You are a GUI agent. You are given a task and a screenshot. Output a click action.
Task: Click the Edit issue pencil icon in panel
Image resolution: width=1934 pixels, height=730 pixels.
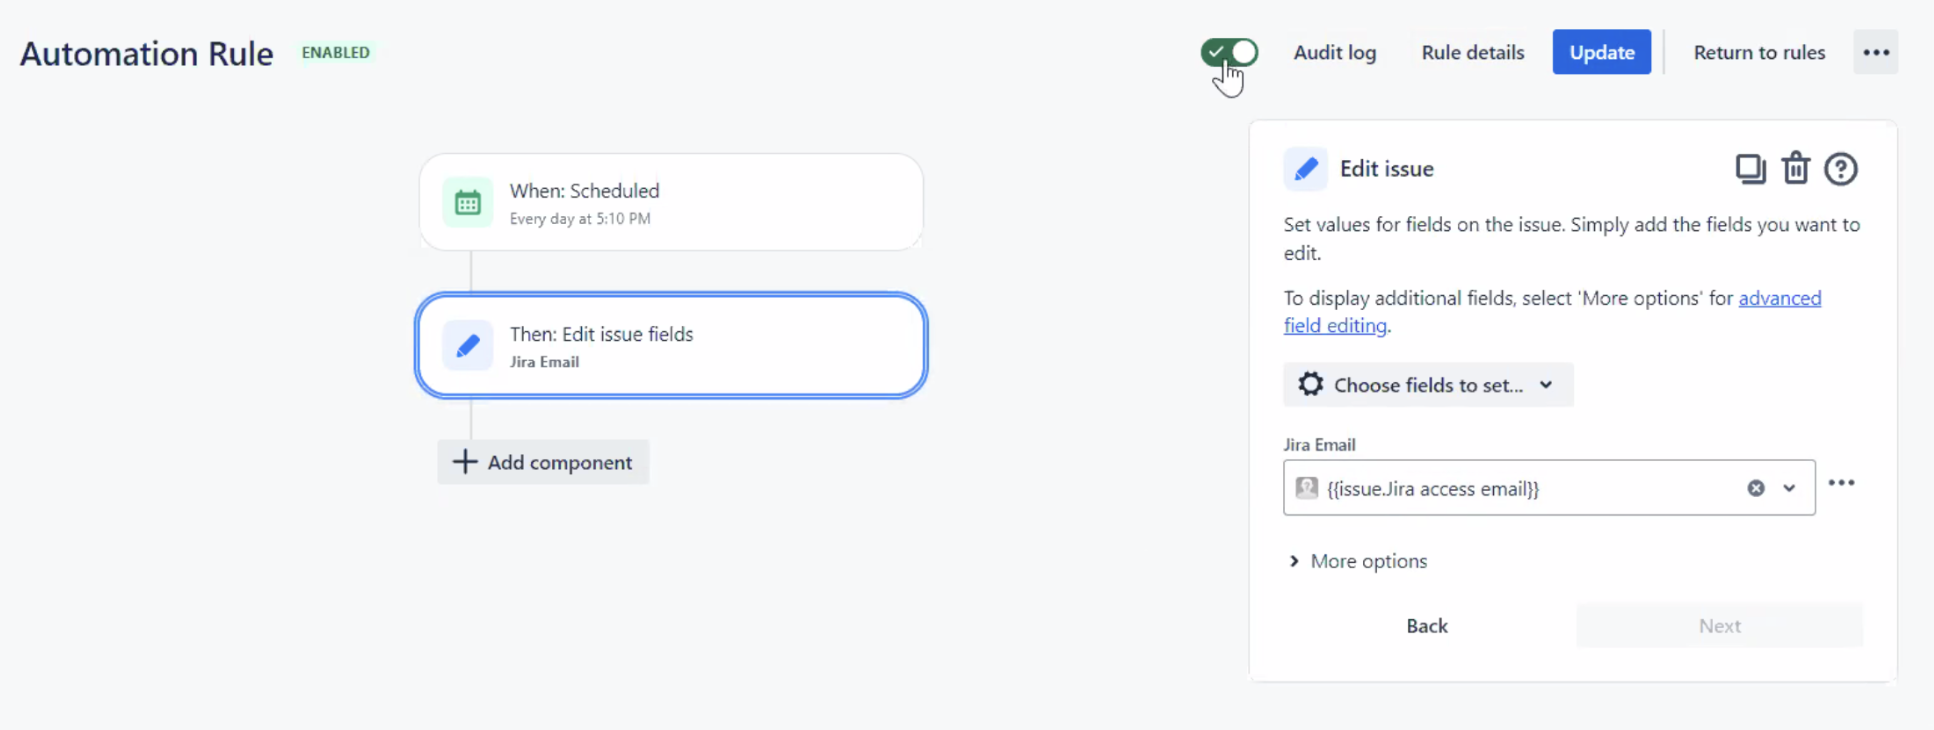pos(1305,169)
